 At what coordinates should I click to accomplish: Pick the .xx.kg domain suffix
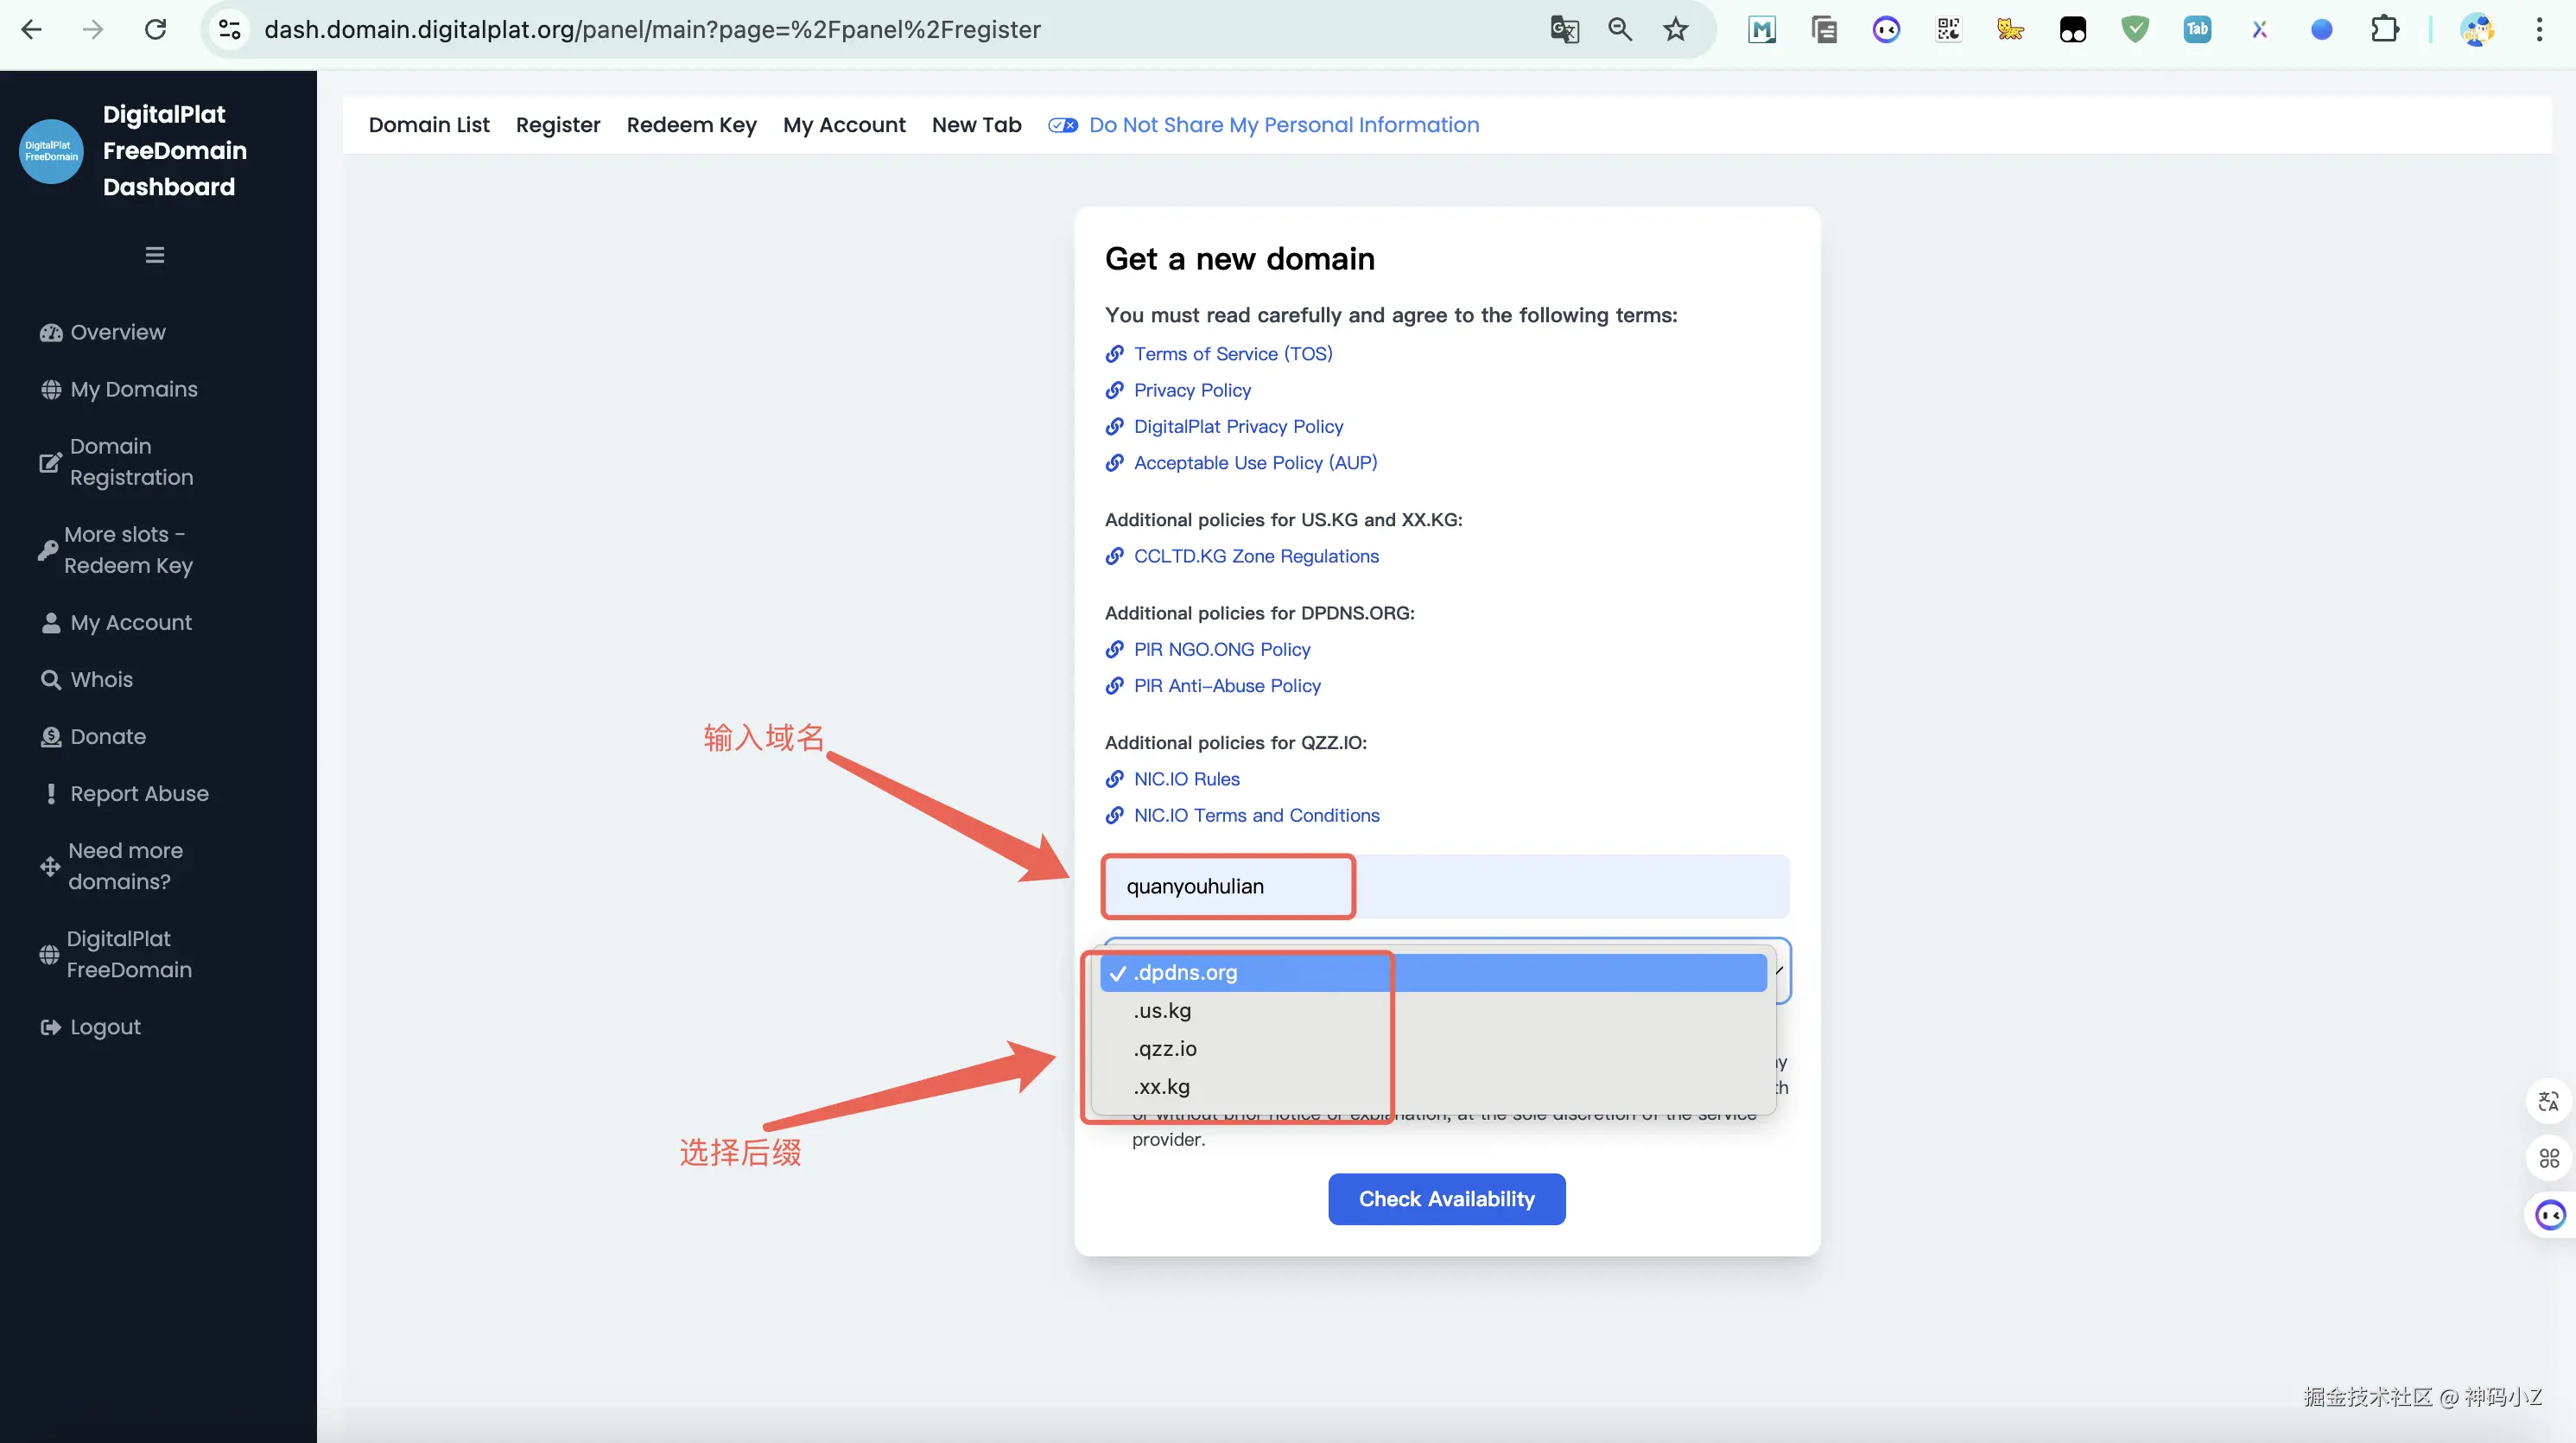click(1162, 1086)
